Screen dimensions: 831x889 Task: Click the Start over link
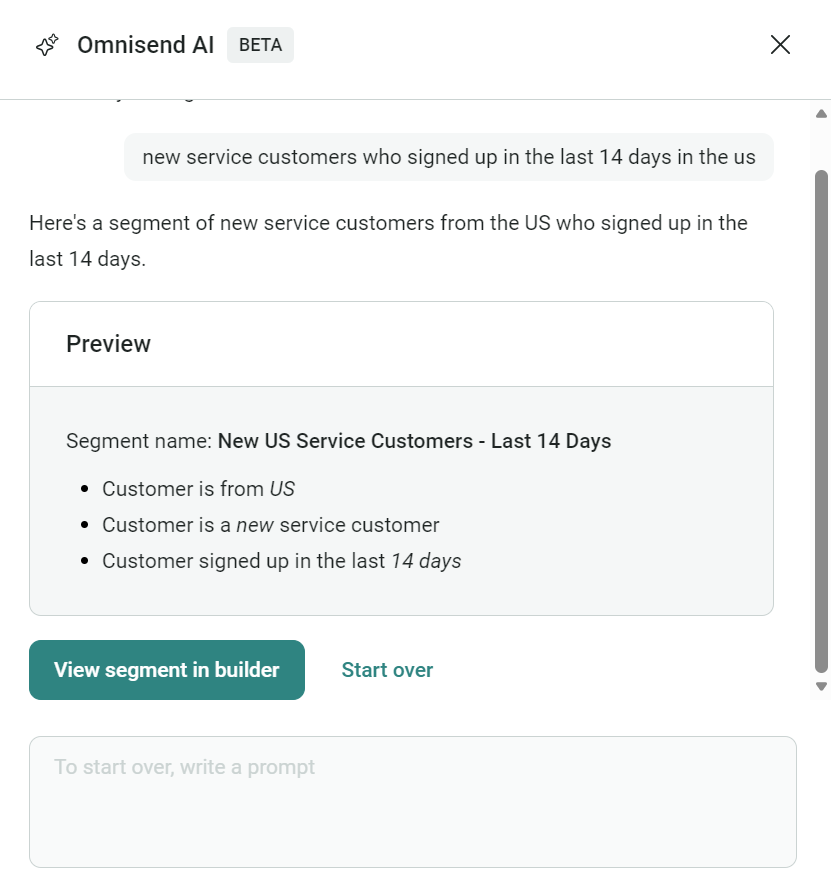(x=387, y=670)
